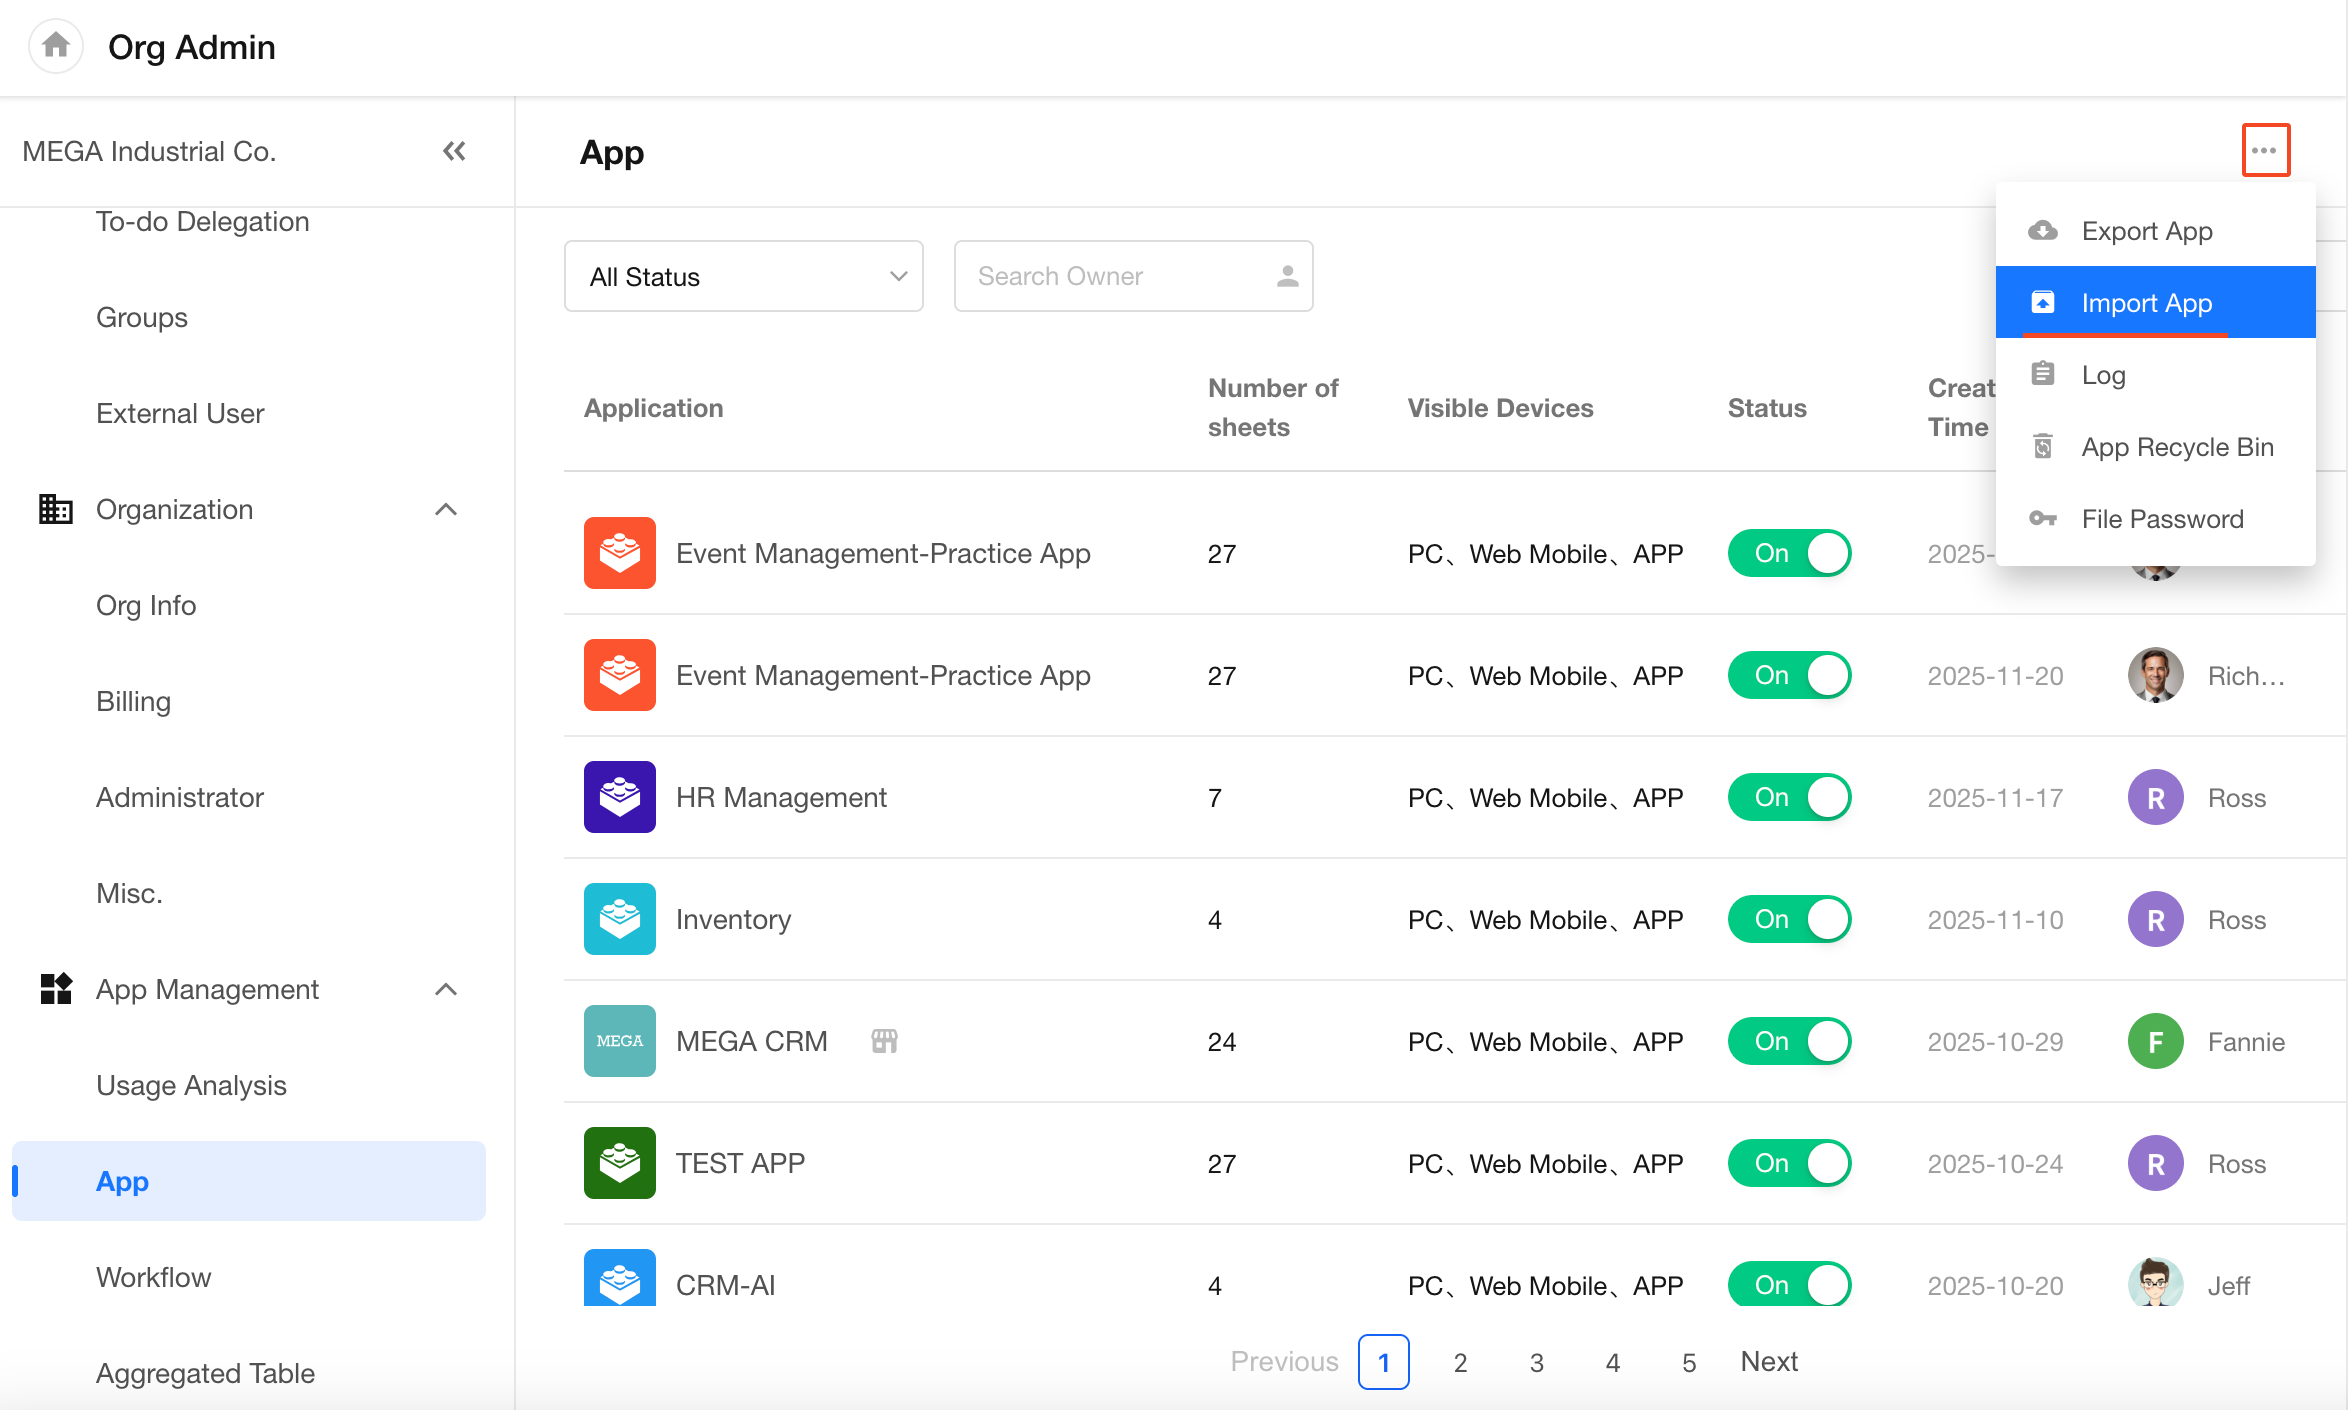Screen dimensions: 2348x1410
Task: Click Ross's avatar in HR Management row
Action: (2155, 797)
